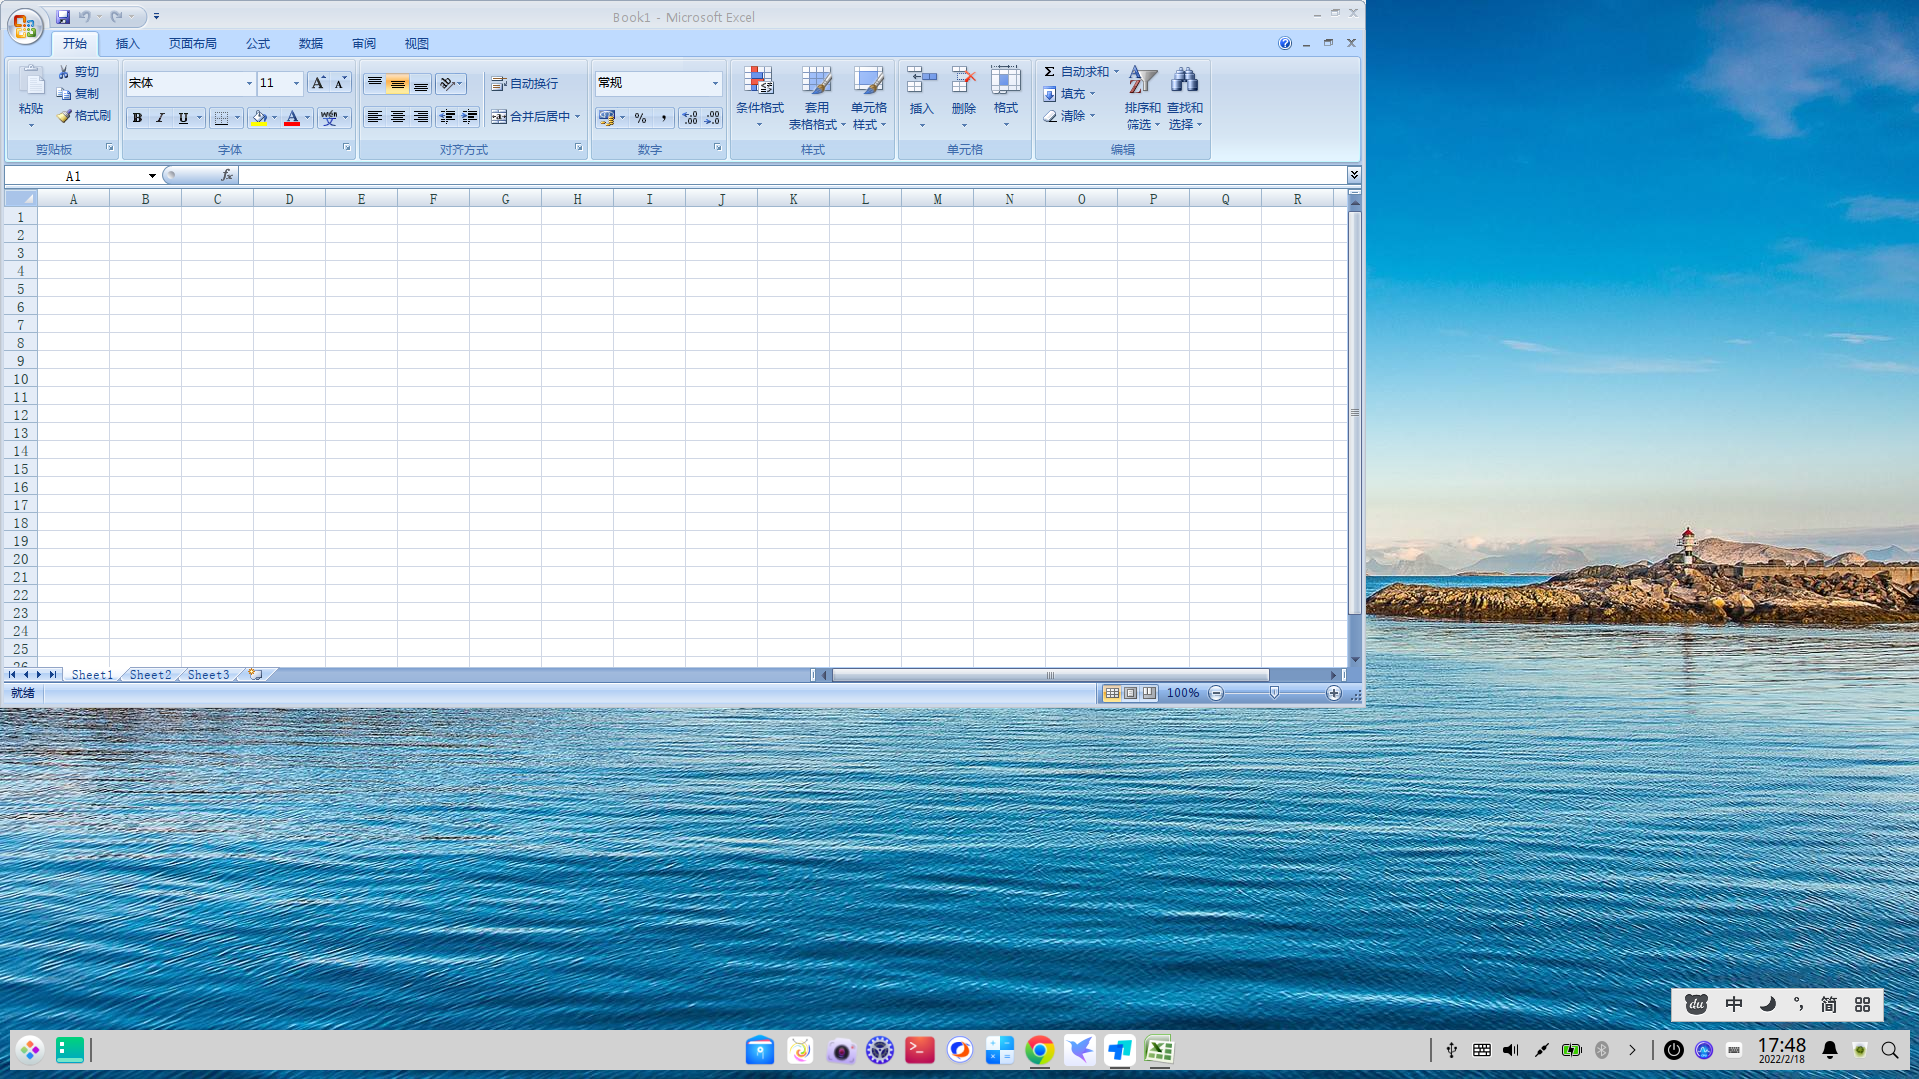Click Sort and Filter (排序和筛选) icon
Screen dimensions: 1919x1079
pyautogui.click(x=1142, y=97)
